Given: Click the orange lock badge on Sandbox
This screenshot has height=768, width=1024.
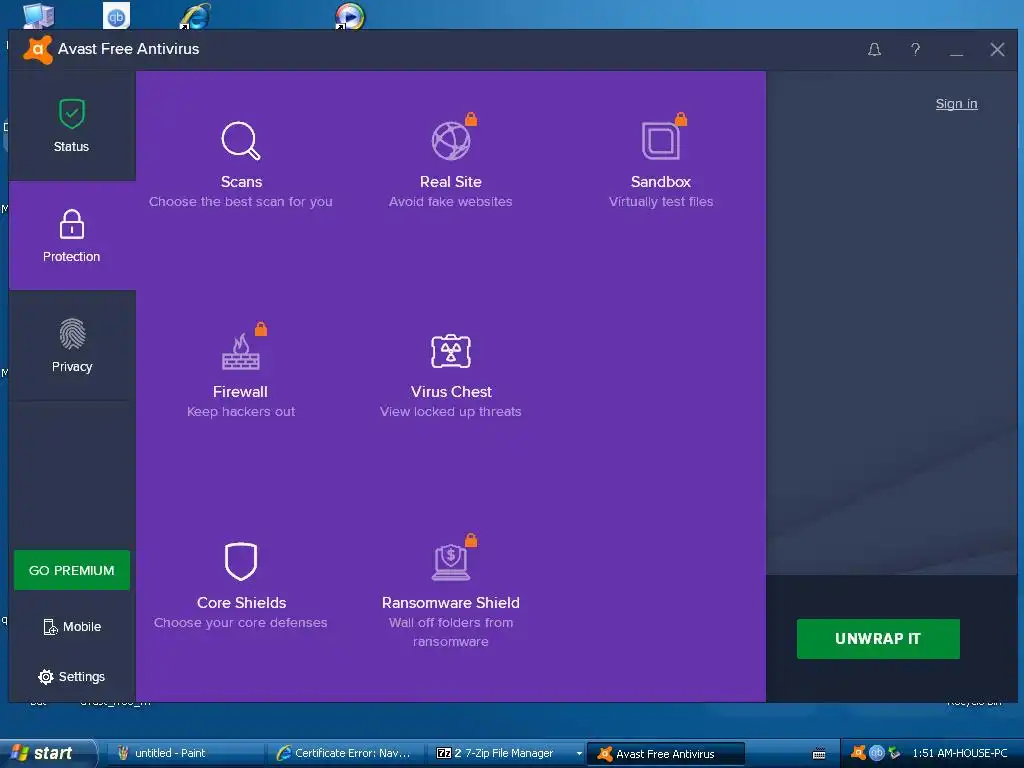Looking at the screenshot, I should (x=680, y=119).
